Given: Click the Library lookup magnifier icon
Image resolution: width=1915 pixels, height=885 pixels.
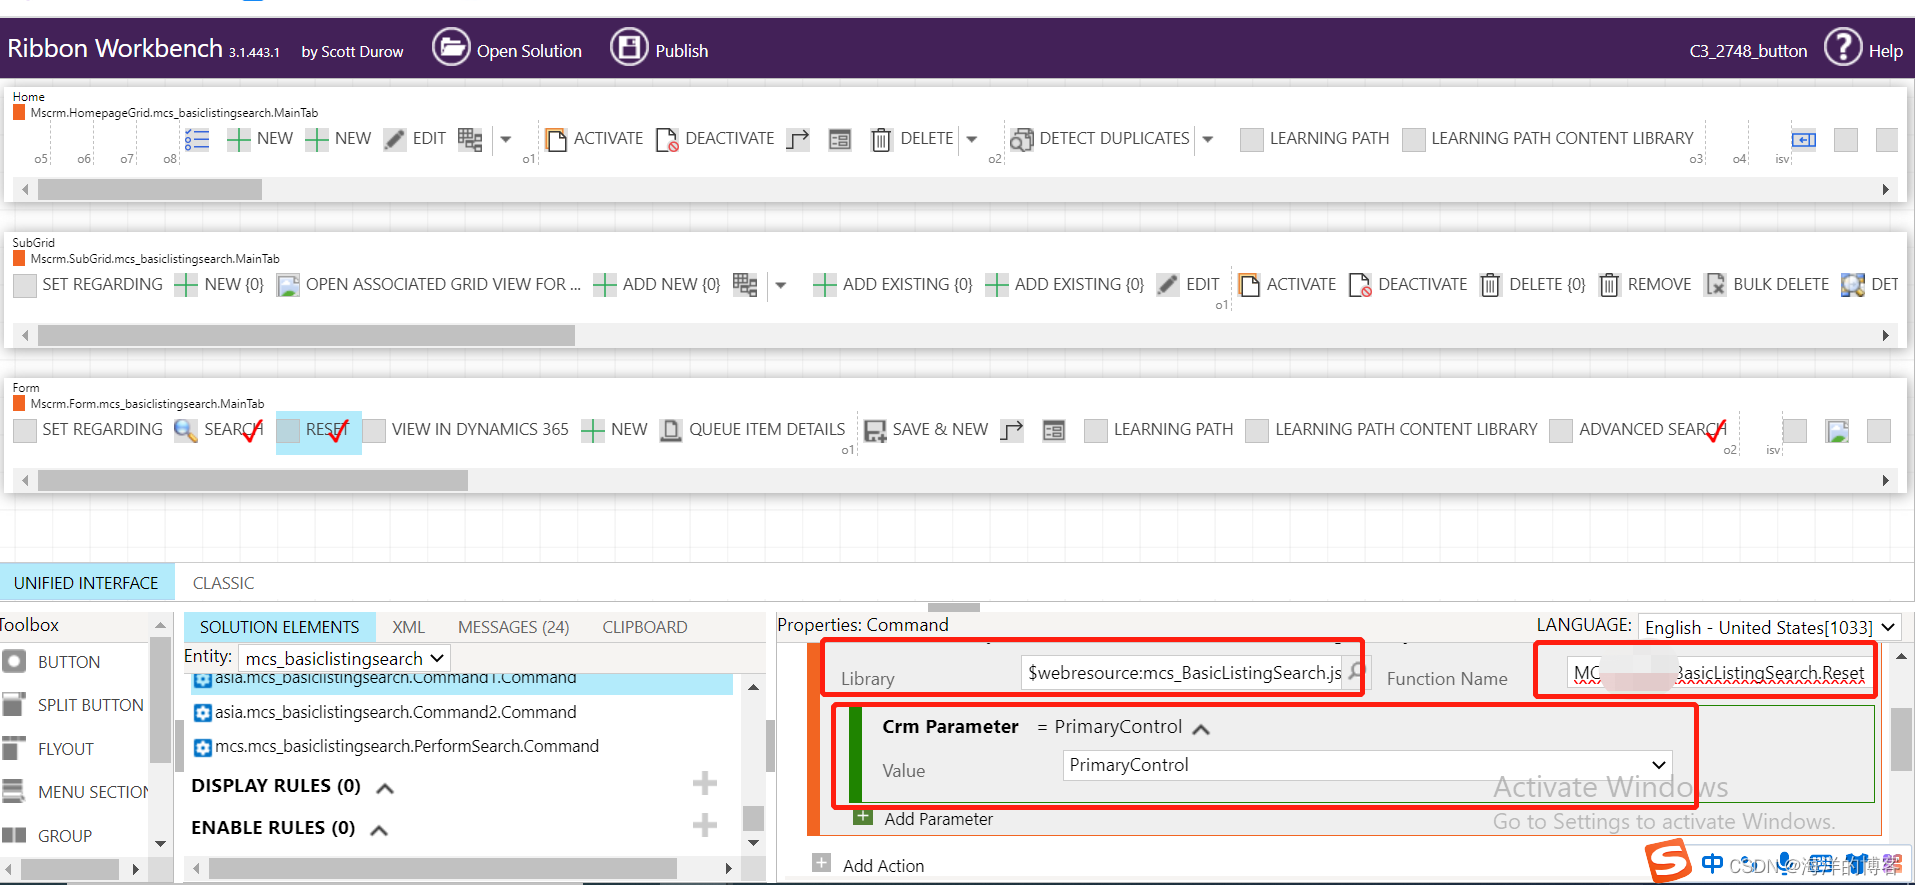Looking at the screenshot, I should 1355,672.
